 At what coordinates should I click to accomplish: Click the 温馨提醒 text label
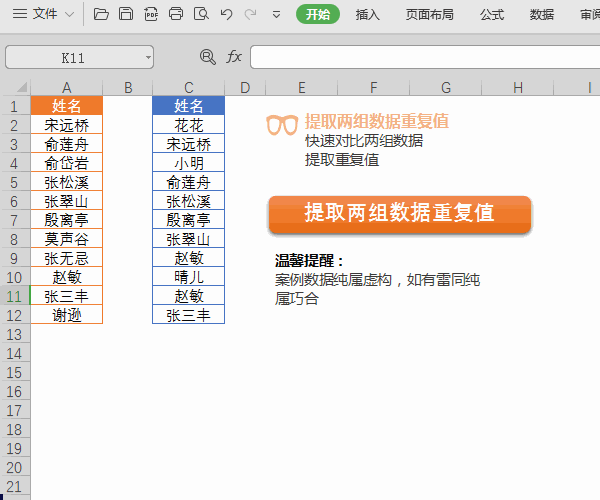[x=309, y=261]
